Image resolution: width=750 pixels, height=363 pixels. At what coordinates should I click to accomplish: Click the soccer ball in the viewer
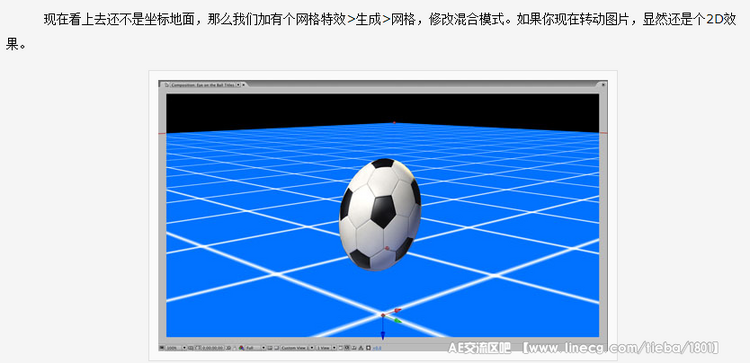[380, 214]
